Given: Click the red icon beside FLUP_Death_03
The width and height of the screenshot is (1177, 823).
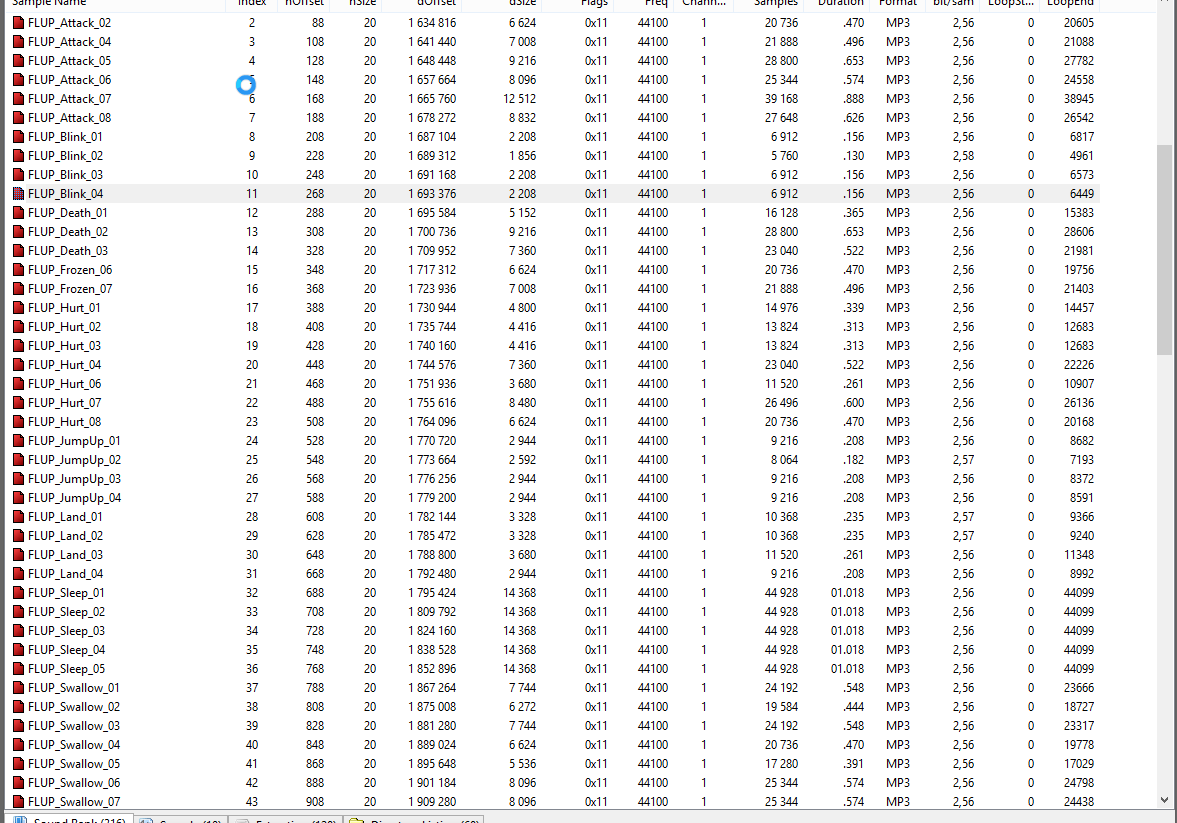Looking at the screenshot, I should (19, 251).
